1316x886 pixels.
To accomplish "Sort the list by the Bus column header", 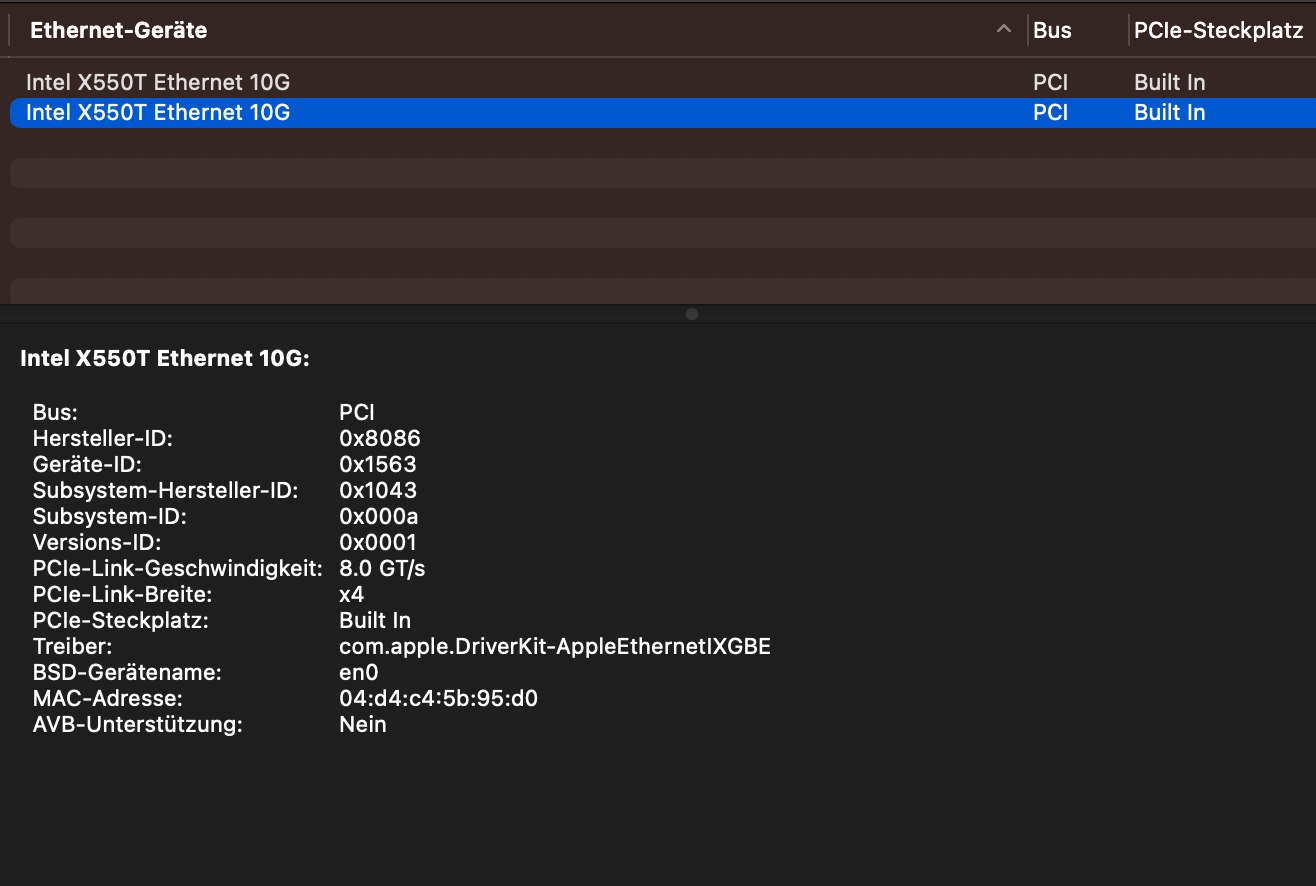I will click(1052, 30).
